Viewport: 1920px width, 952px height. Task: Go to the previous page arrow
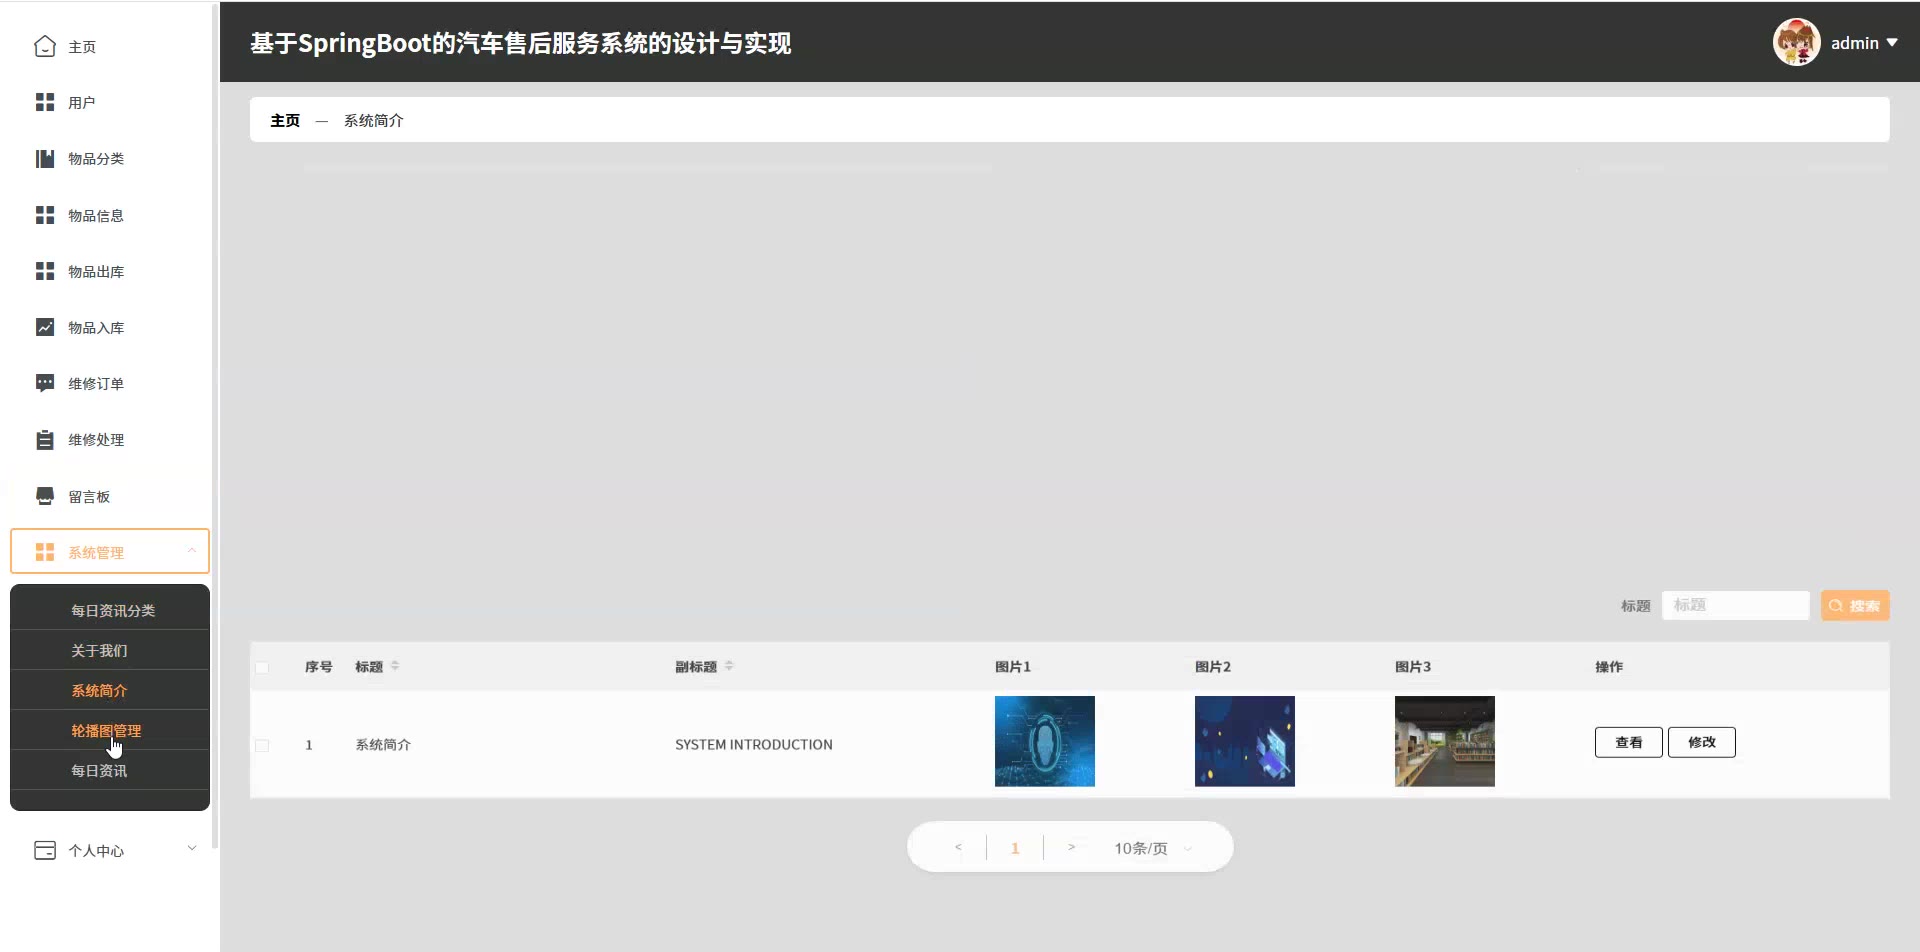958,848
